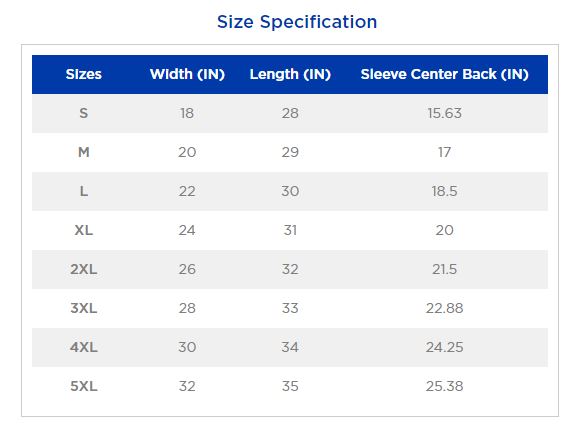
Task: Click the Length (IN) column header
Action: [290, 74]
